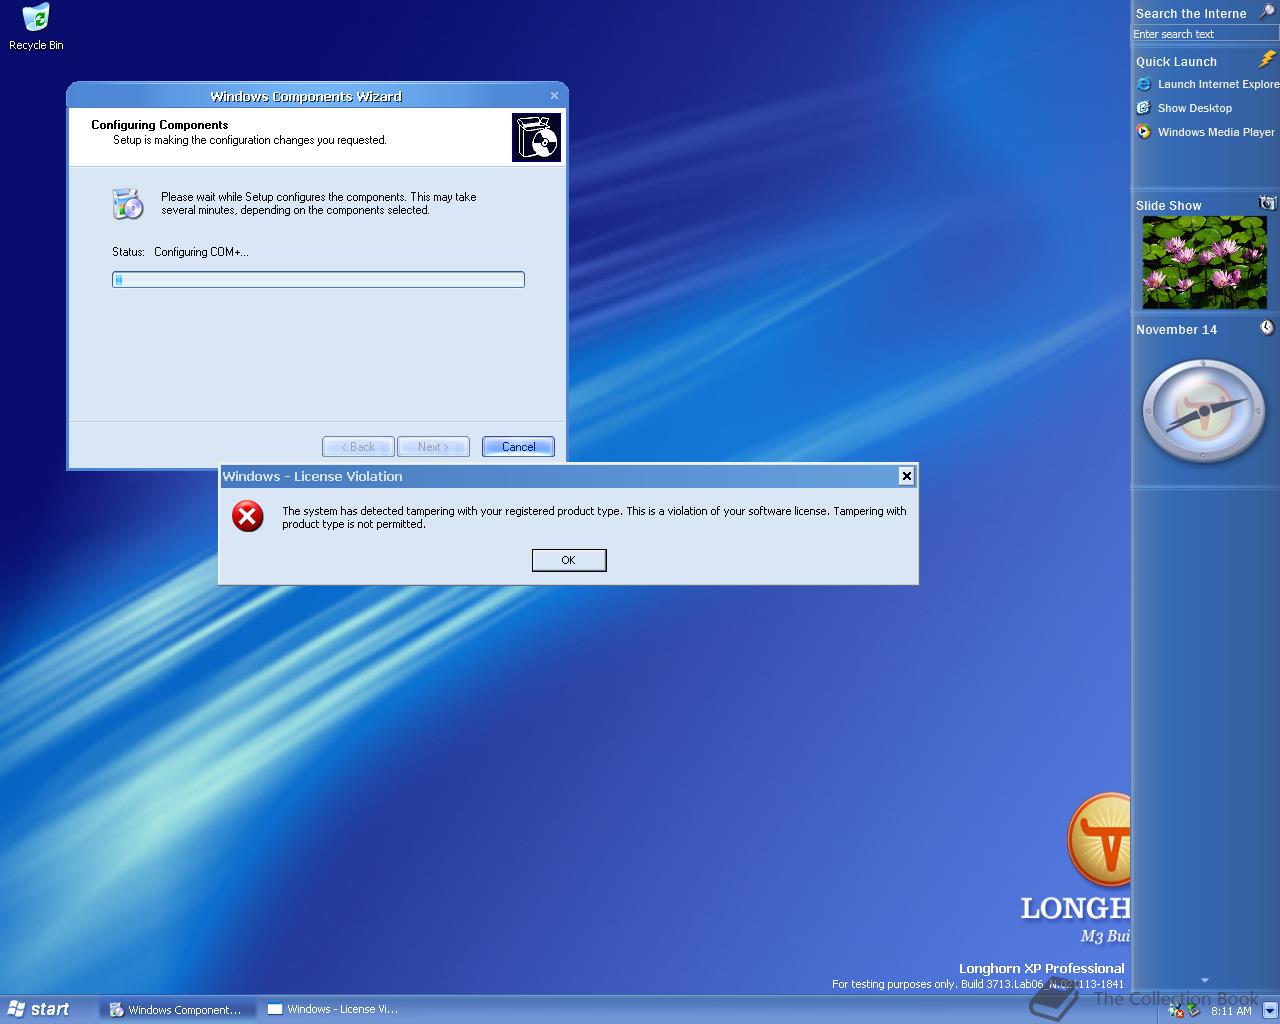Click the November 14 date heading
The image size is (1280, 1024).
tap(1177, 329)
